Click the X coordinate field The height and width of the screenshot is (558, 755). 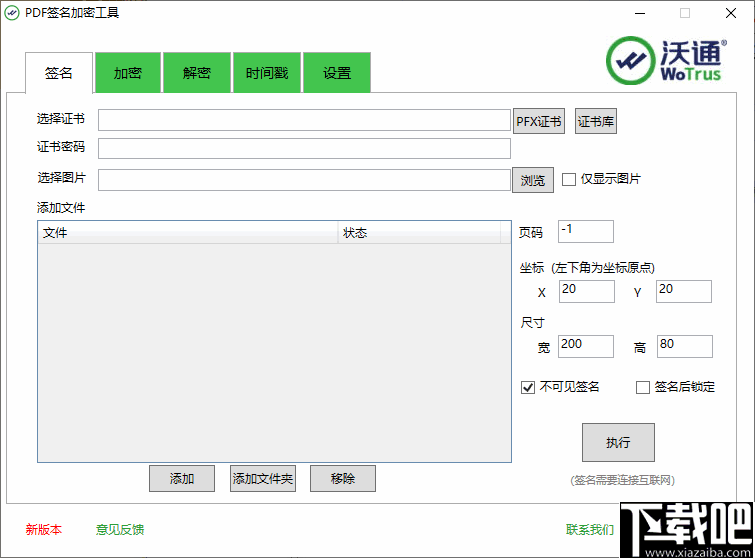pos(586,291)
